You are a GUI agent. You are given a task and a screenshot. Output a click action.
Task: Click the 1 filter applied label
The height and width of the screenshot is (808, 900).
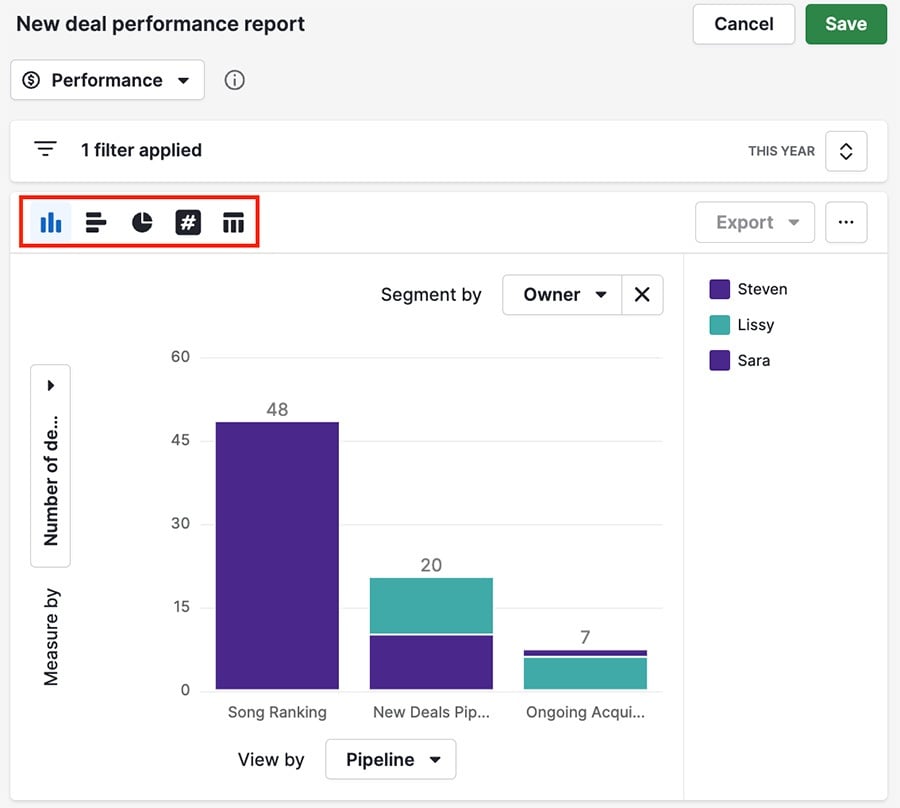click(x=140, y=149)
